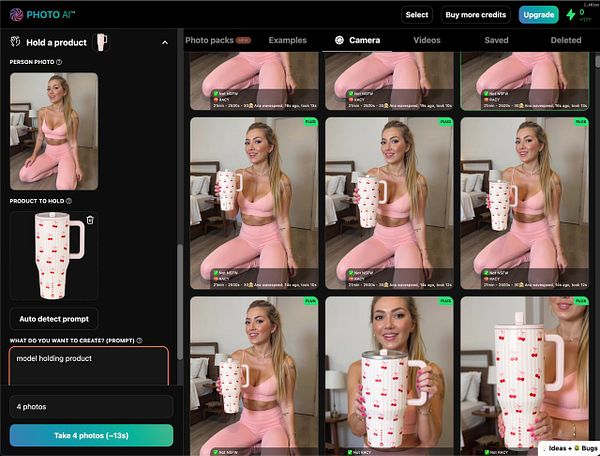
Task: Click the gallery scrollbar at right edge
Action: (597, 62)
